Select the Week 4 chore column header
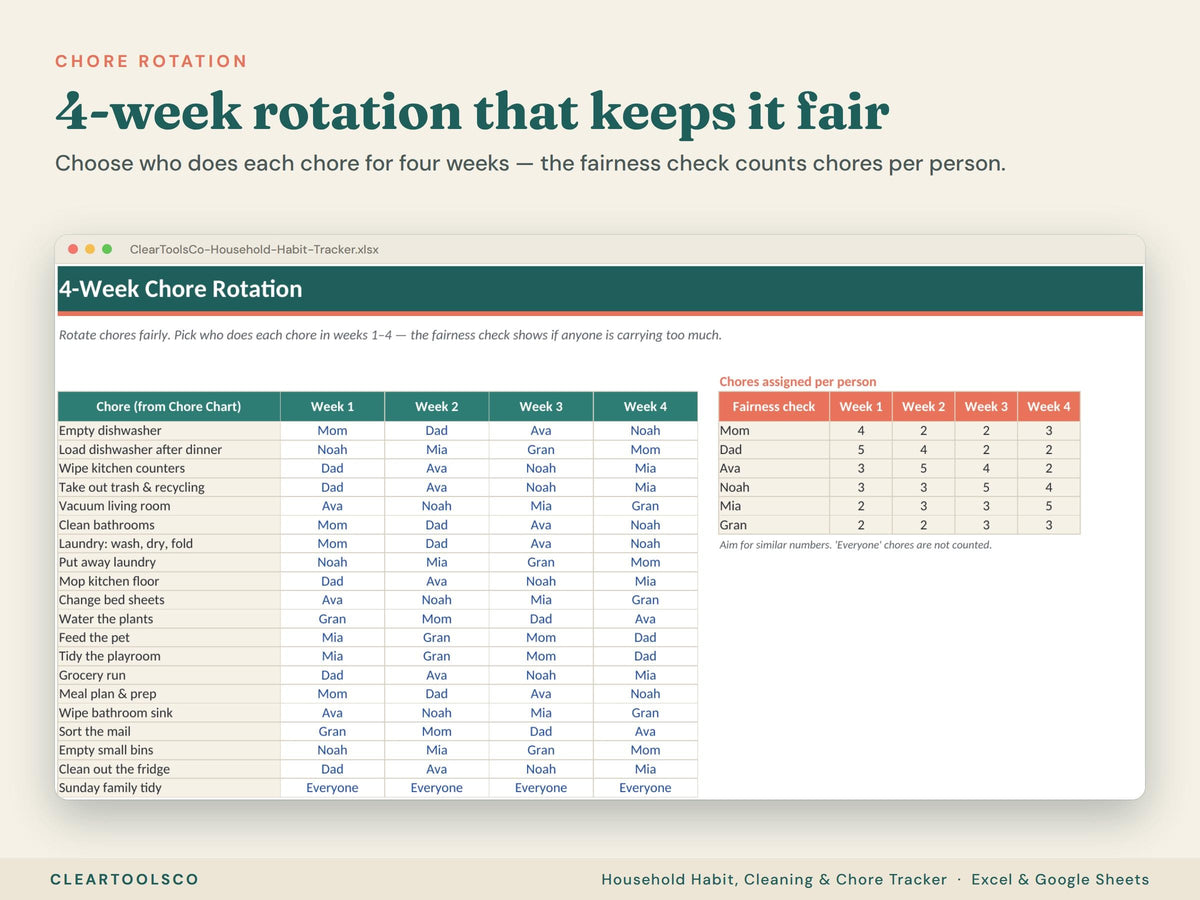Screen dimensions: 1200x900 [645, 406]
